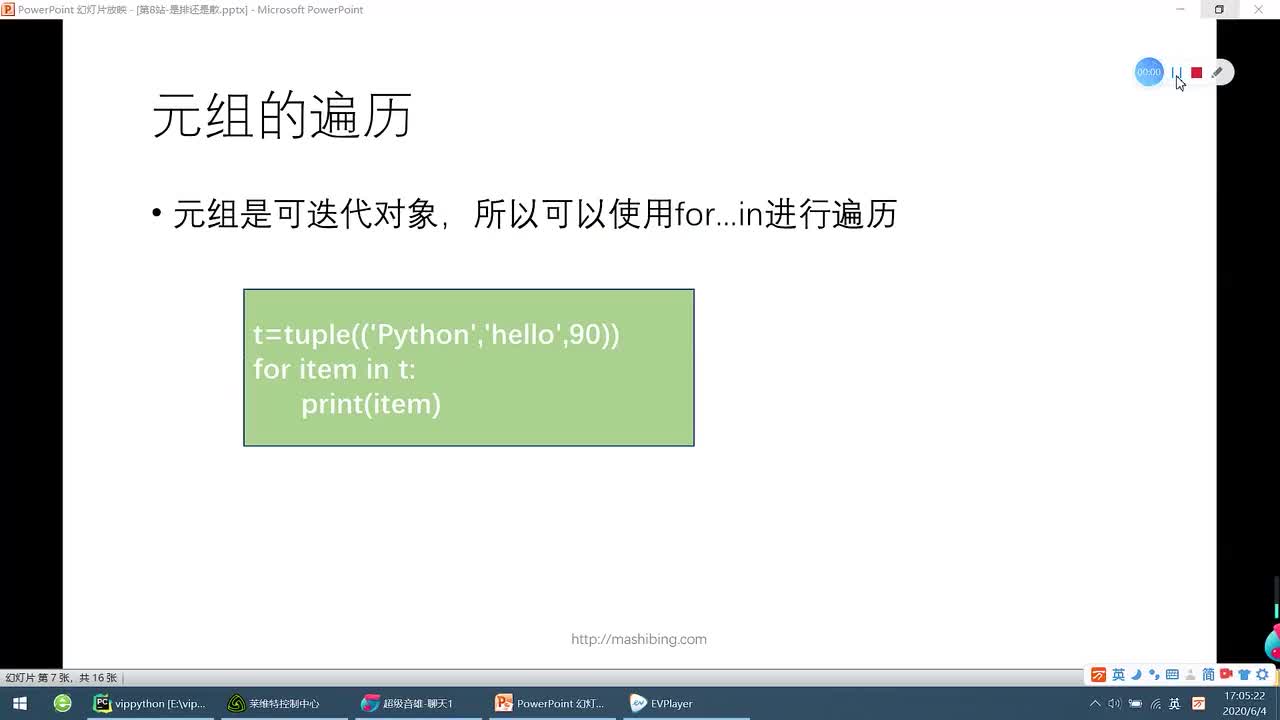1280x720 pixels.
Task: Open the soft keyboard icon on IME bar
Action: point(1172,675)
